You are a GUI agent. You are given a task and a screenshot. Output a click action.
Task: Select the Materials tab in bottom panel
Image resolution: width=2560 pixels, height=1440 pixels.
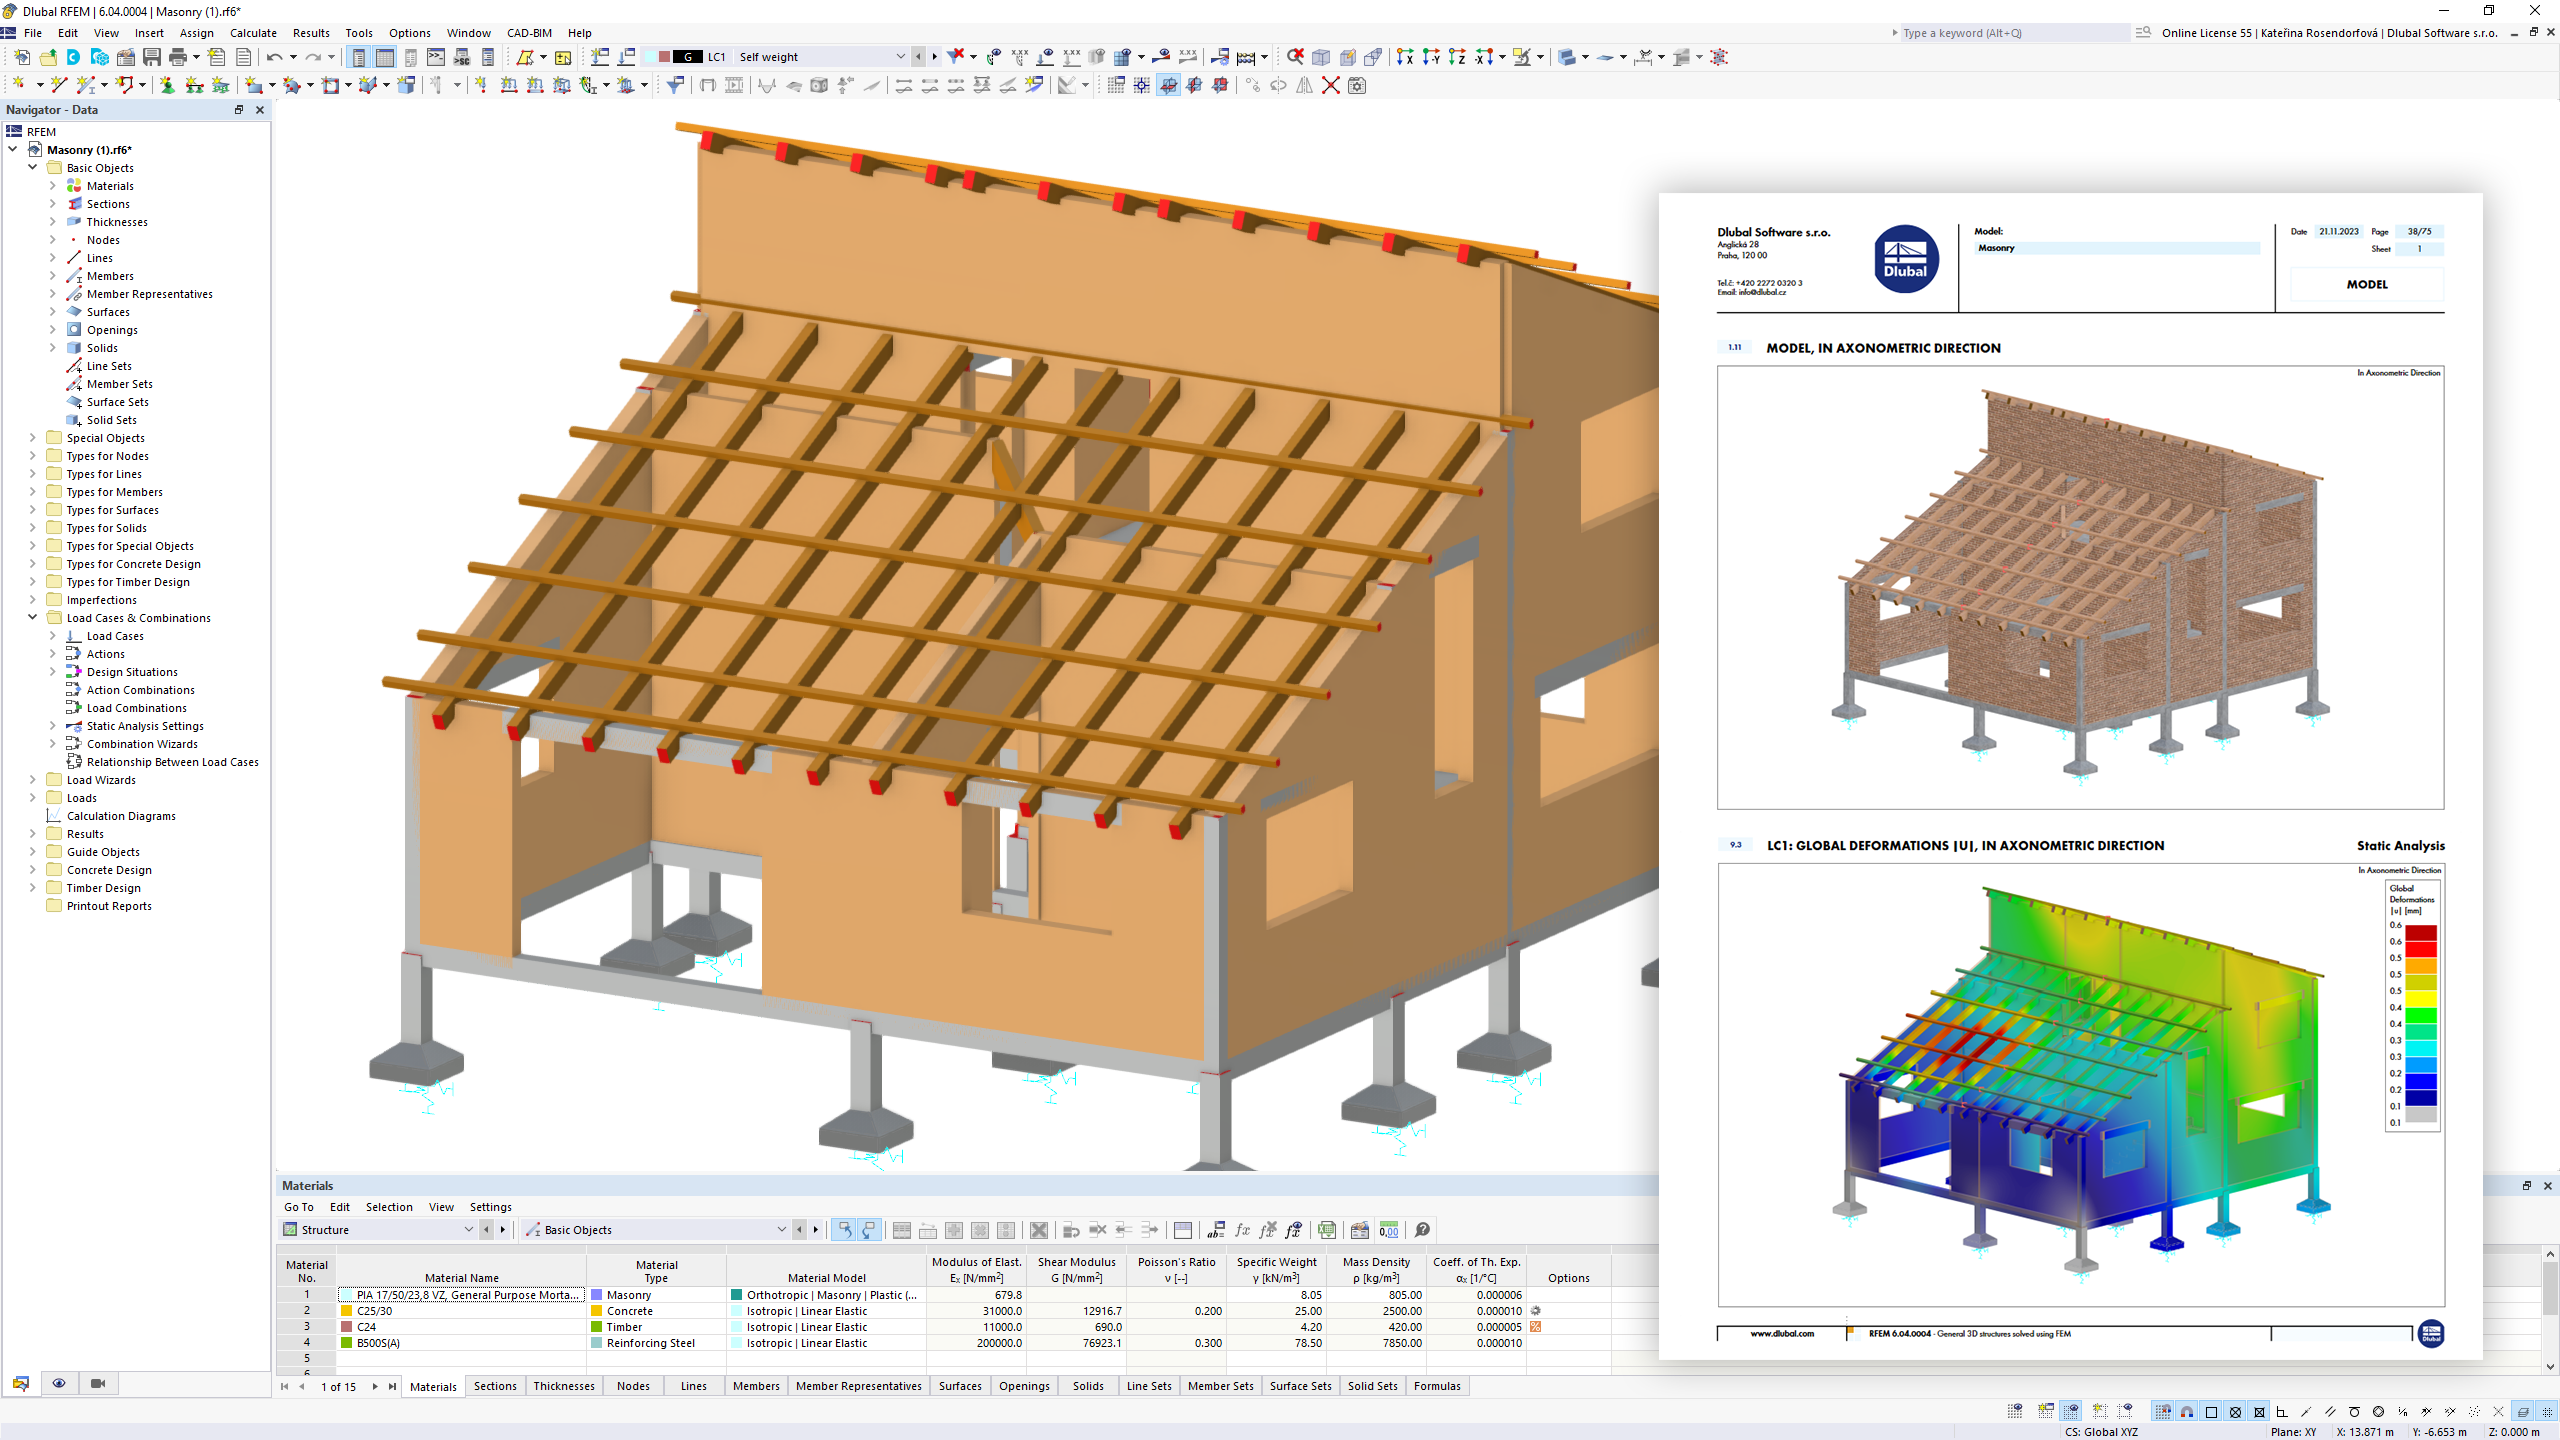pos(433,1385)
